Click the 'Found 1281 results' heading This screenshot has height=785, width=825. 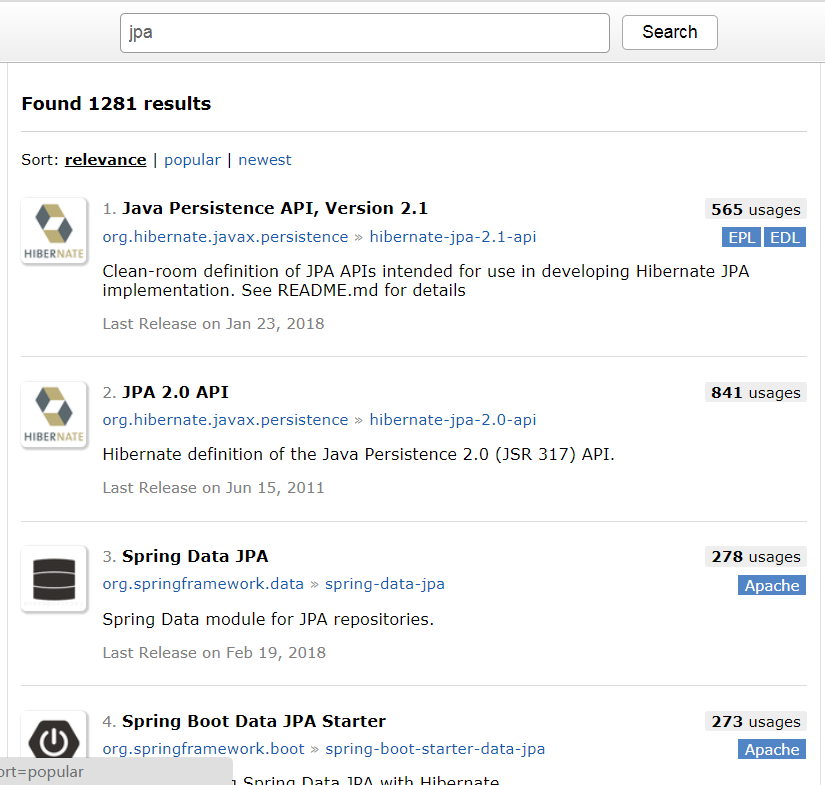(116, 104)
